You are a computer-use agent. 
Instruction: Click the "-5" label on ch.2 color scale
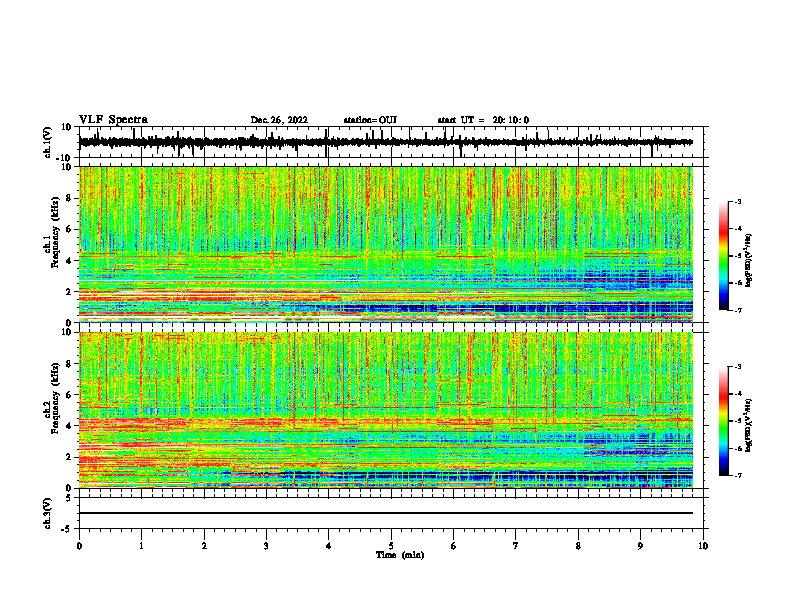pos(738,421)
